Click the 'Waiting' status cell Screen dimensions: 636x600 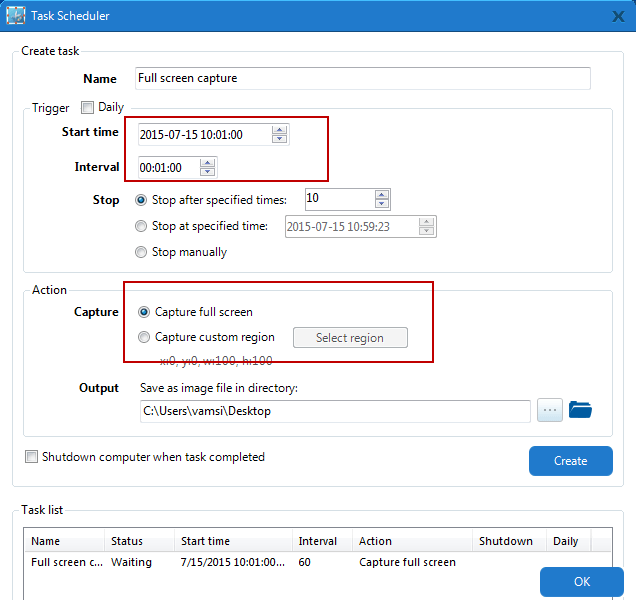(131, 562)
